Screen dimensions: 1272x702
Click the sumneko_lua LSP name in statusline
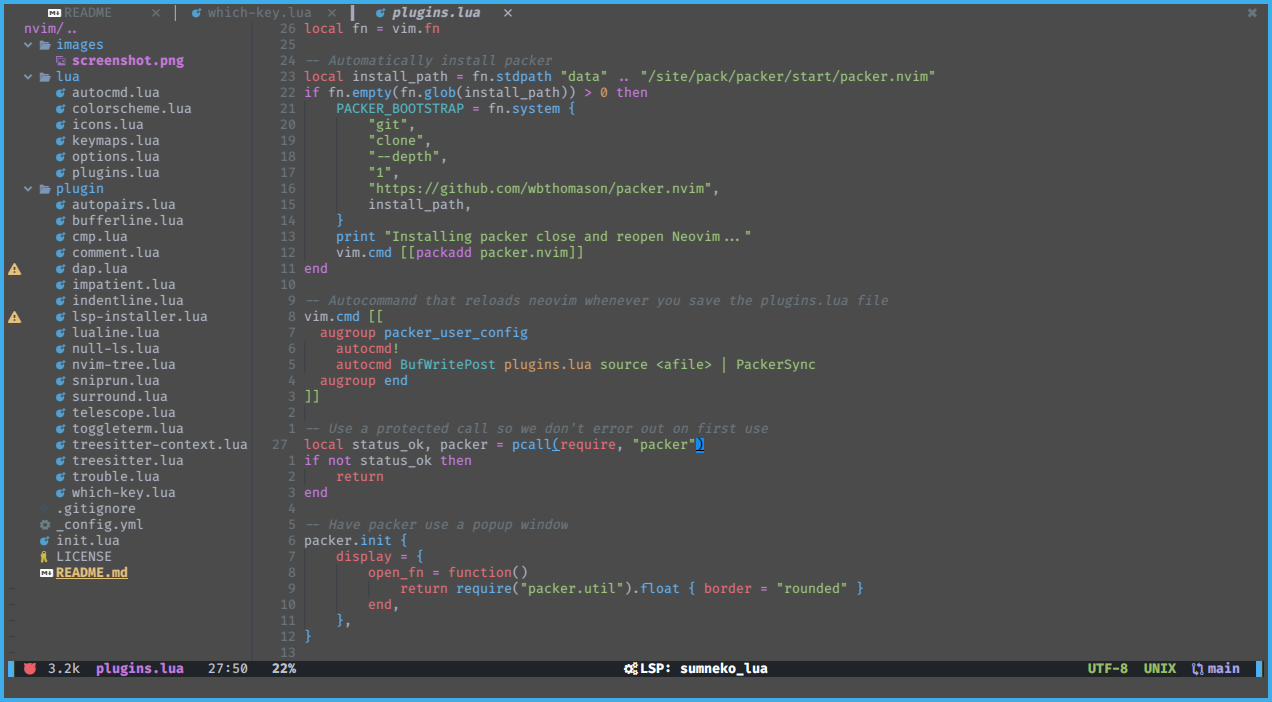(724, 669)
